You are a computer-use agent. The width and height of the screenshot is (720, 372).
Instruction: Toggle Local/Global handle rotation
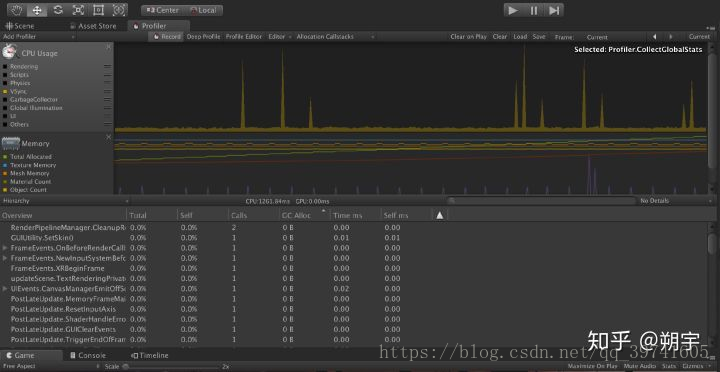(203, 10)
